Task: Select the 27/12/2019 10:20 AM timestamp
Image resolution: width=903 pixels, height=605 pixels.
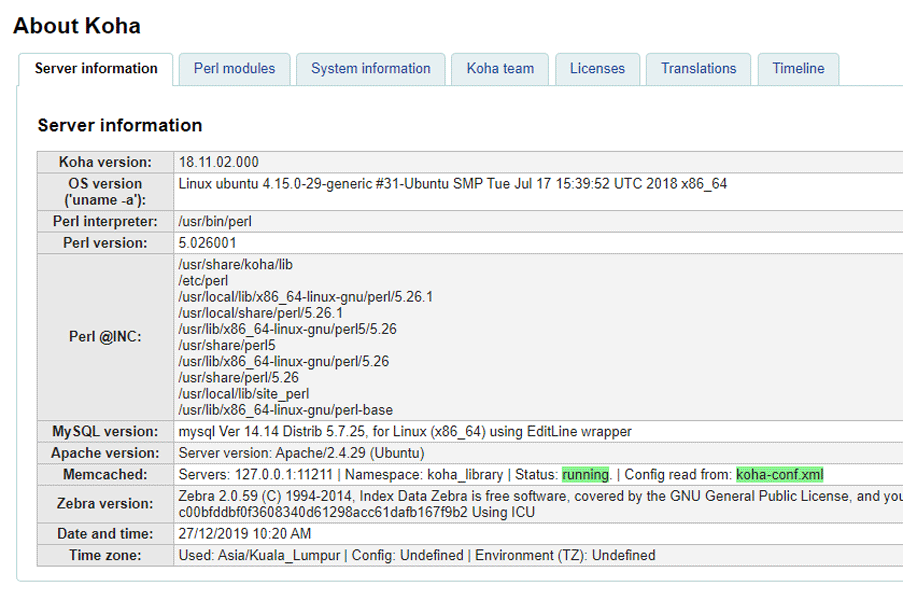Action: pyautogui.click(x=245, y=534)
